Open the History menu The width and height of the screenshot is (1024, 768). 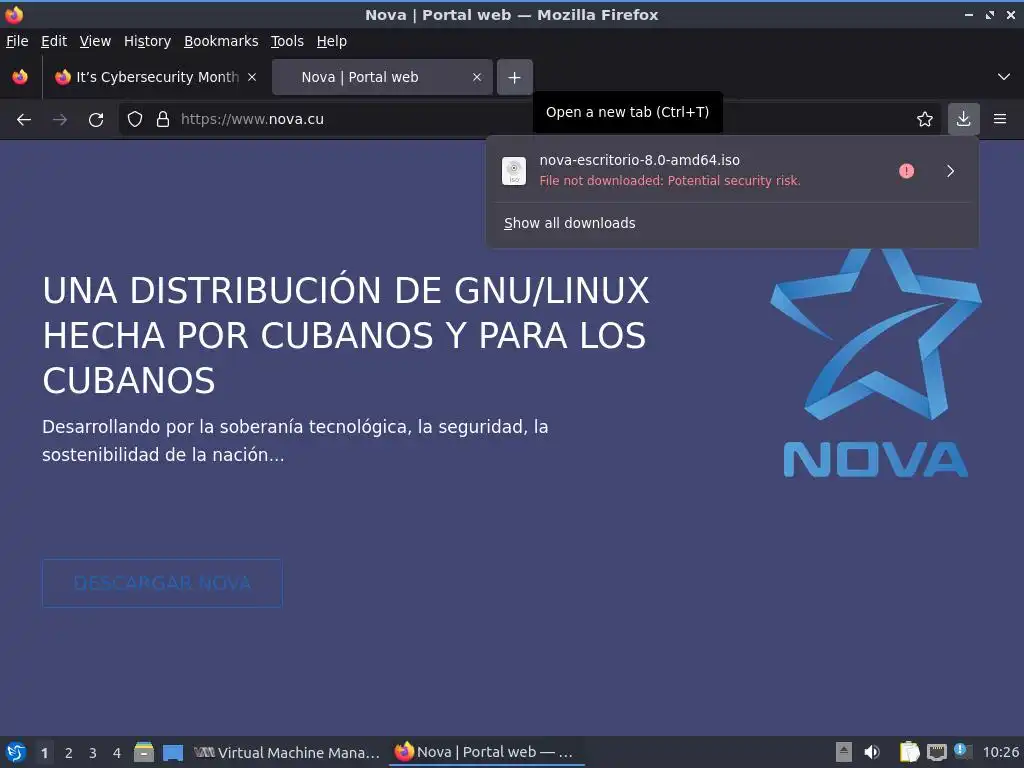148,41
